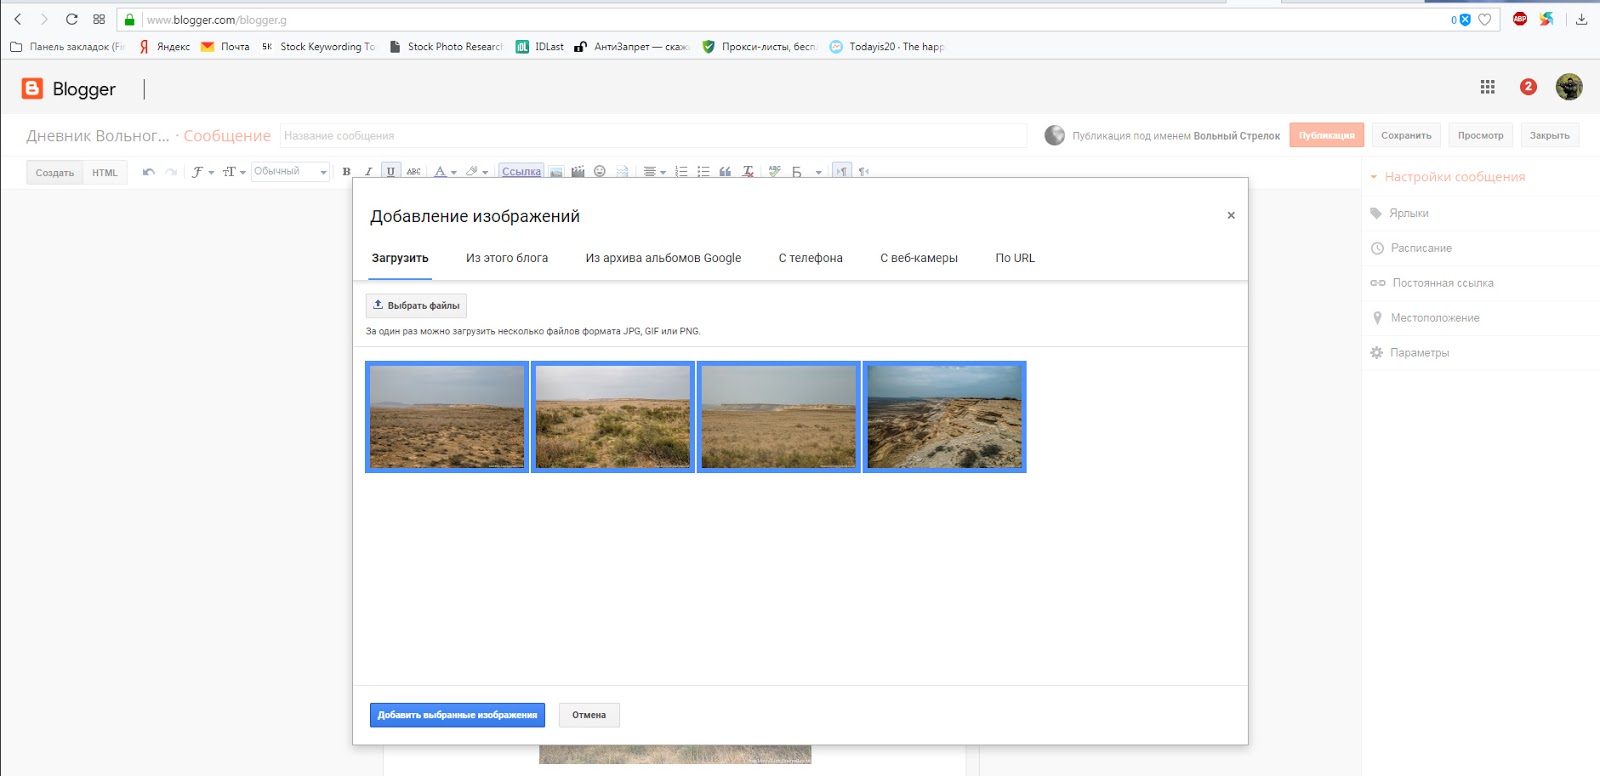Open the text color picker
Image resolution: width=1600 pixels, height=776 pixels.
coord(445,172)
